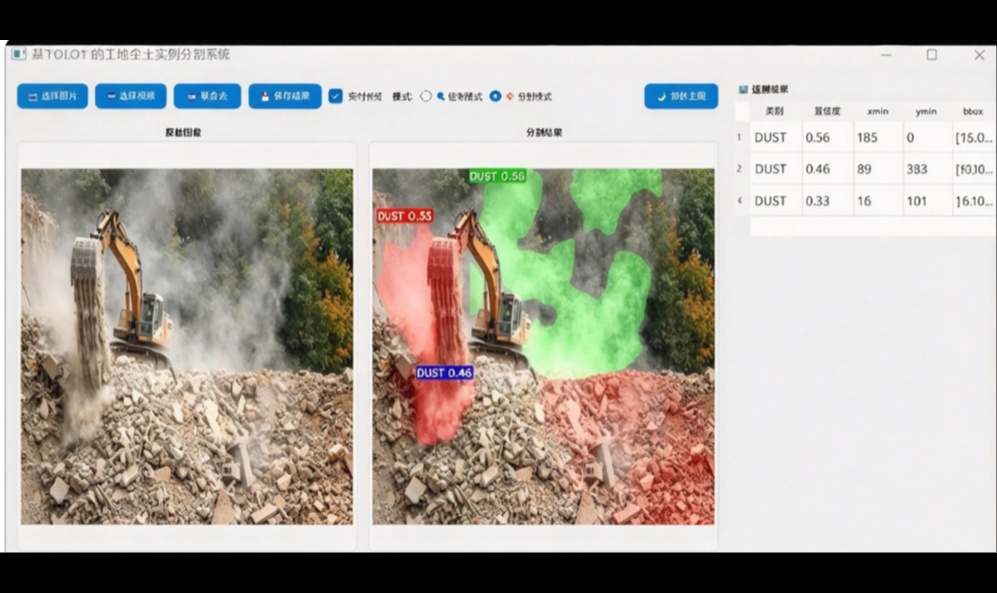Click the bbox cell in the 0.46 row
997x593 pixels.
pyautogui.click(x=974, y=169)
